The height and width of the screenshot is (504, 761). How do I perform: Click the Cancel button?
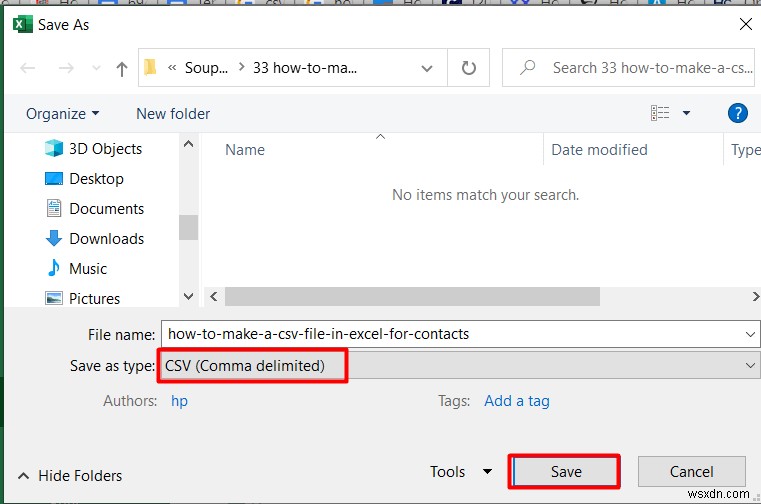692,471
